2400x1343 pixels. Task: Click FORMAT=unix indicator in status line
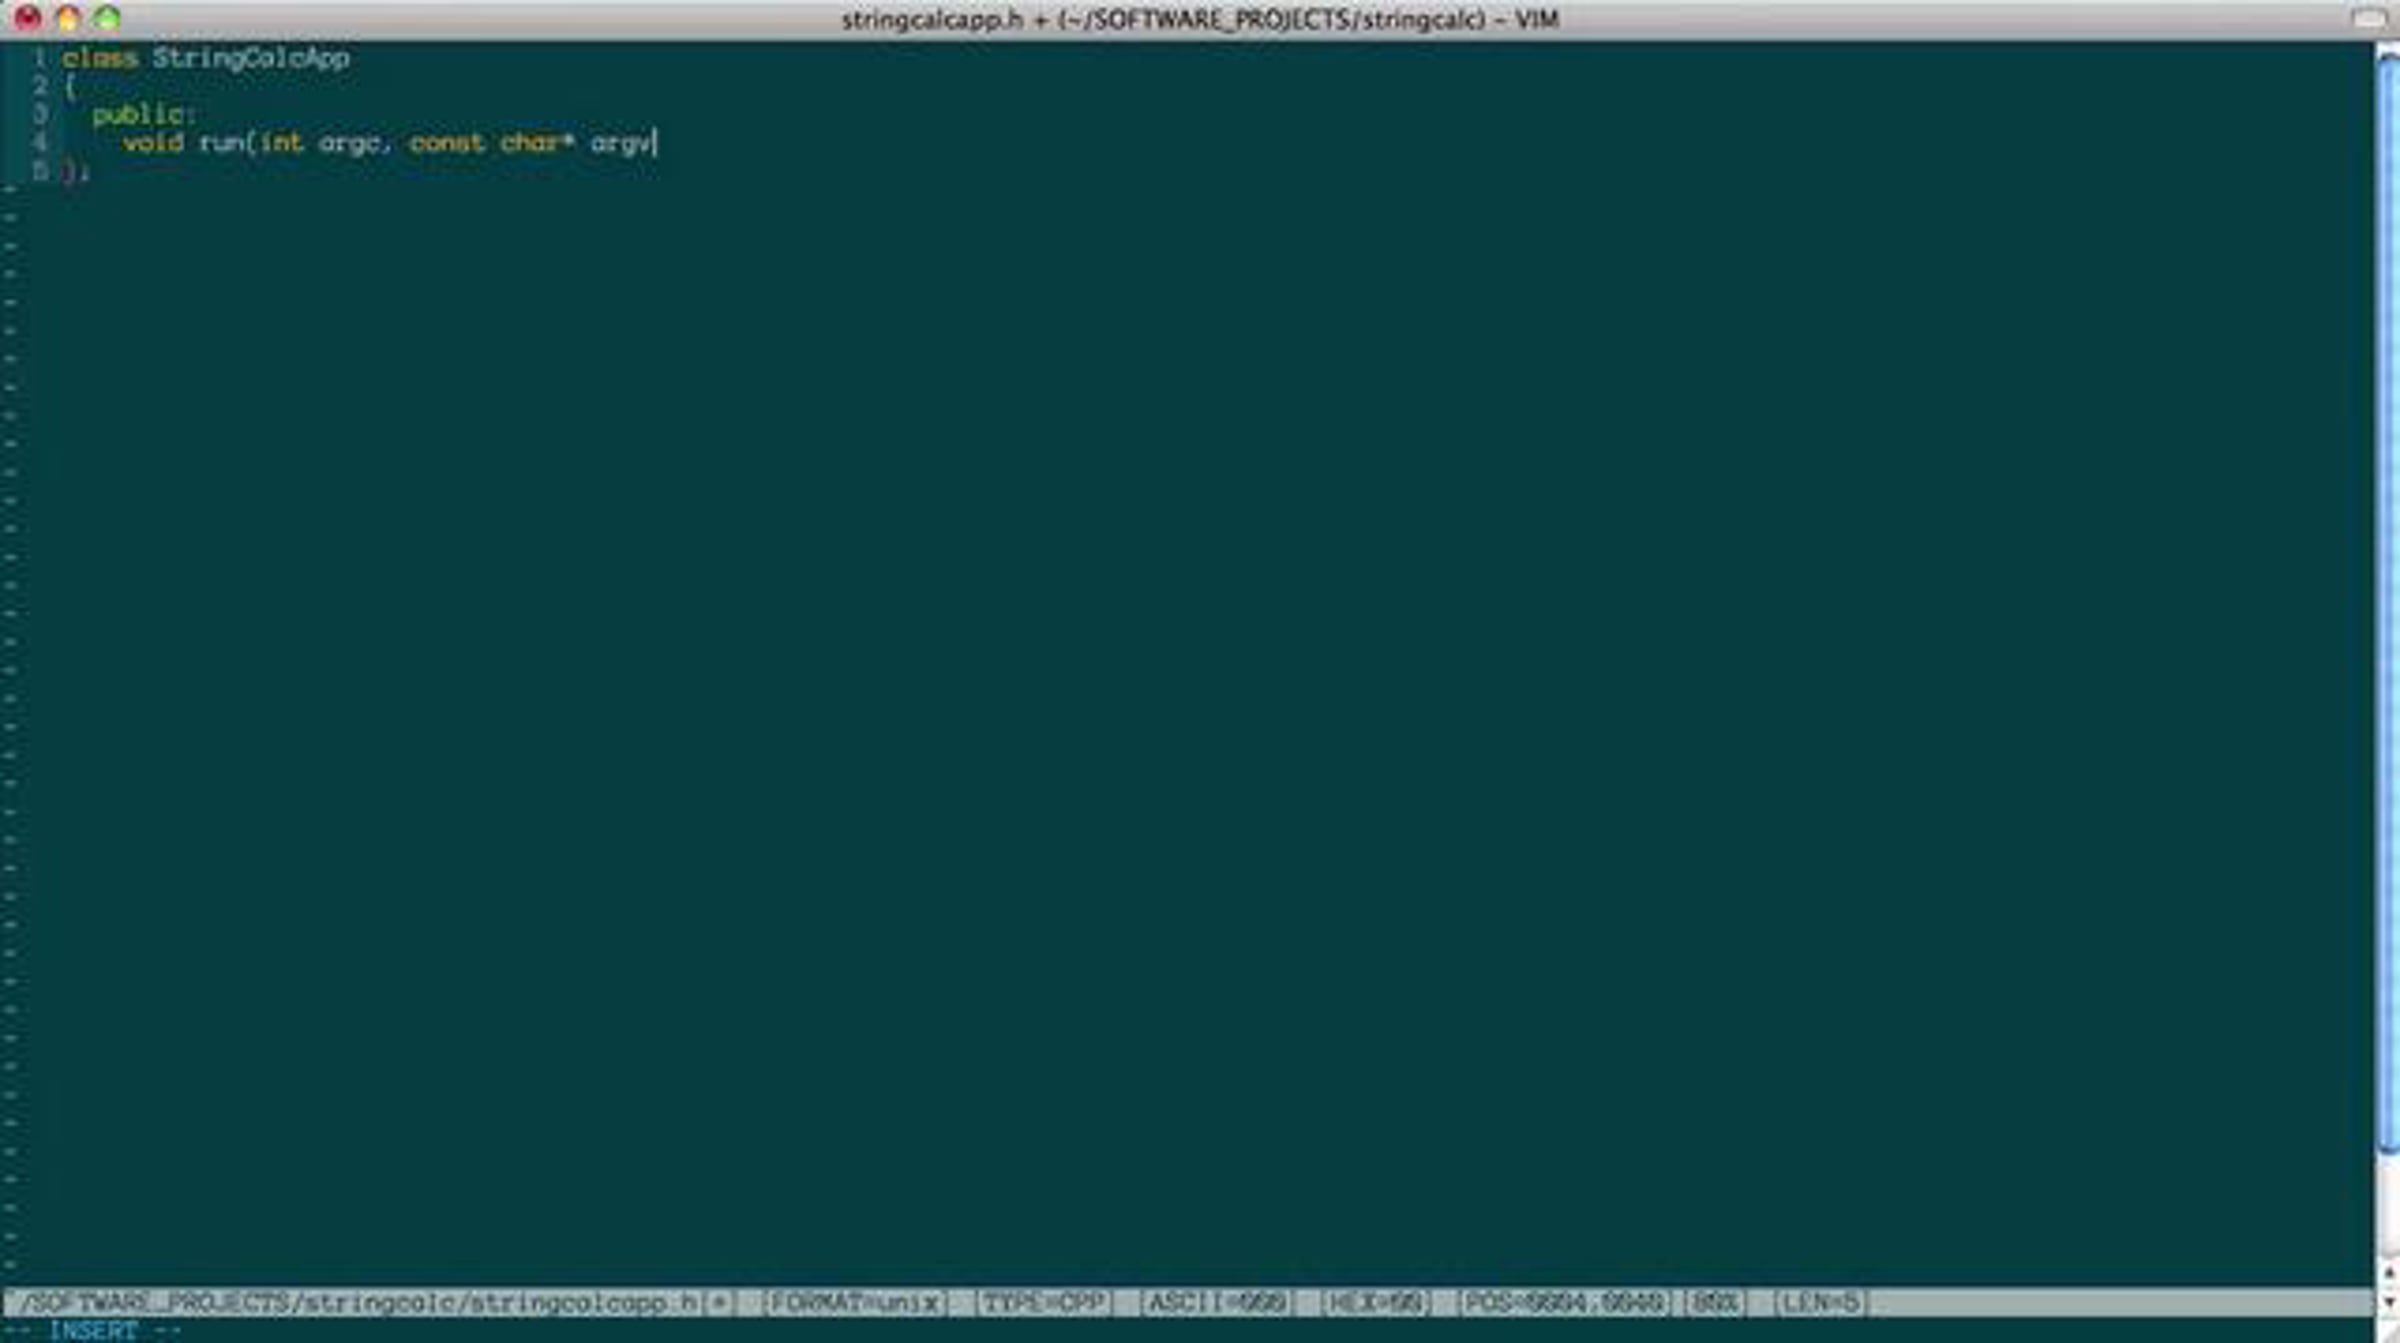[853, 1303]
